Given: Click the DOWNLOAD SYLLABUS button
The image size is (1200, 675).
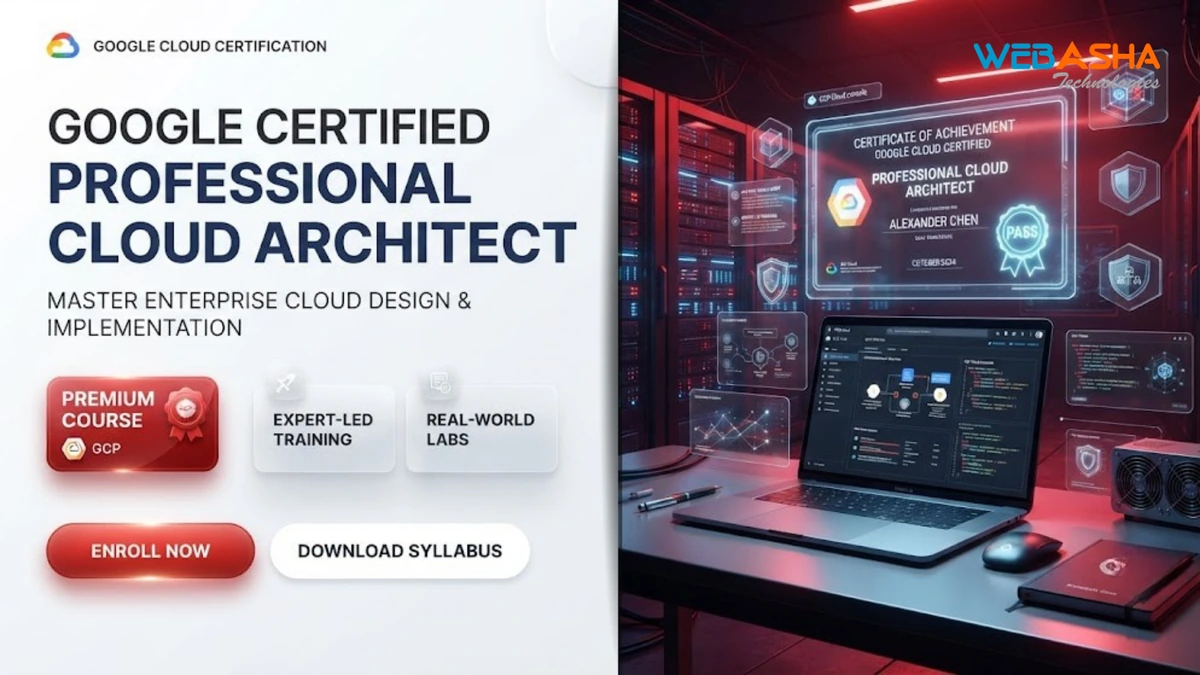Looking at the screenshot, I should 400,551.
